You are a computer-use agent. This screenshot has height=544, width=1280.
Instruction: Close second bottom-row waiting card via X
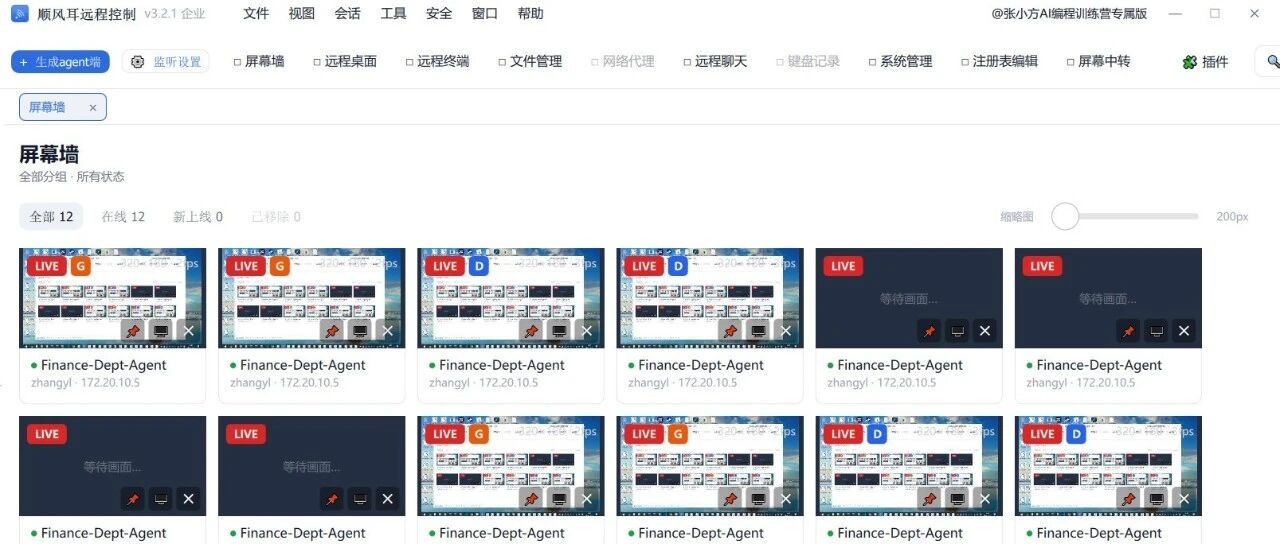[387, 499]
